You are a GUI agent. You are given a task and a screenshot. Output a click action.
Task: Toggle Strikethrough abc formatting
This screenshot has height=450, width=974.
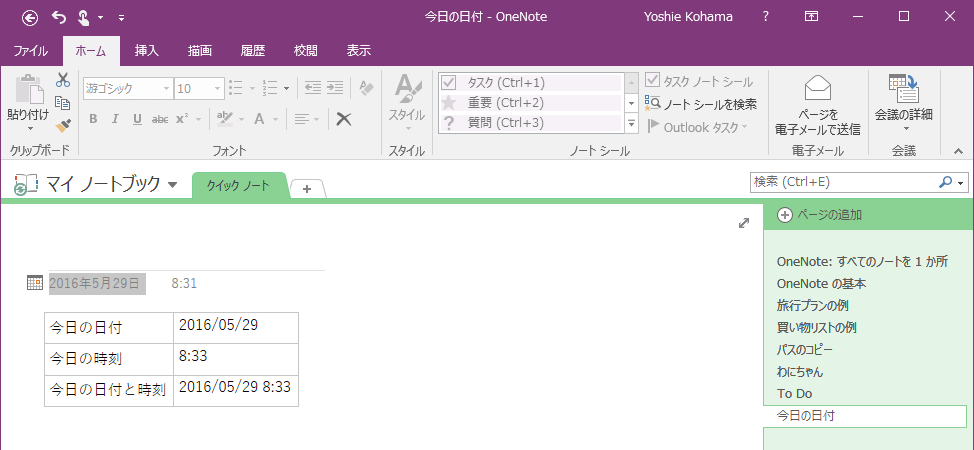[160, 119]
